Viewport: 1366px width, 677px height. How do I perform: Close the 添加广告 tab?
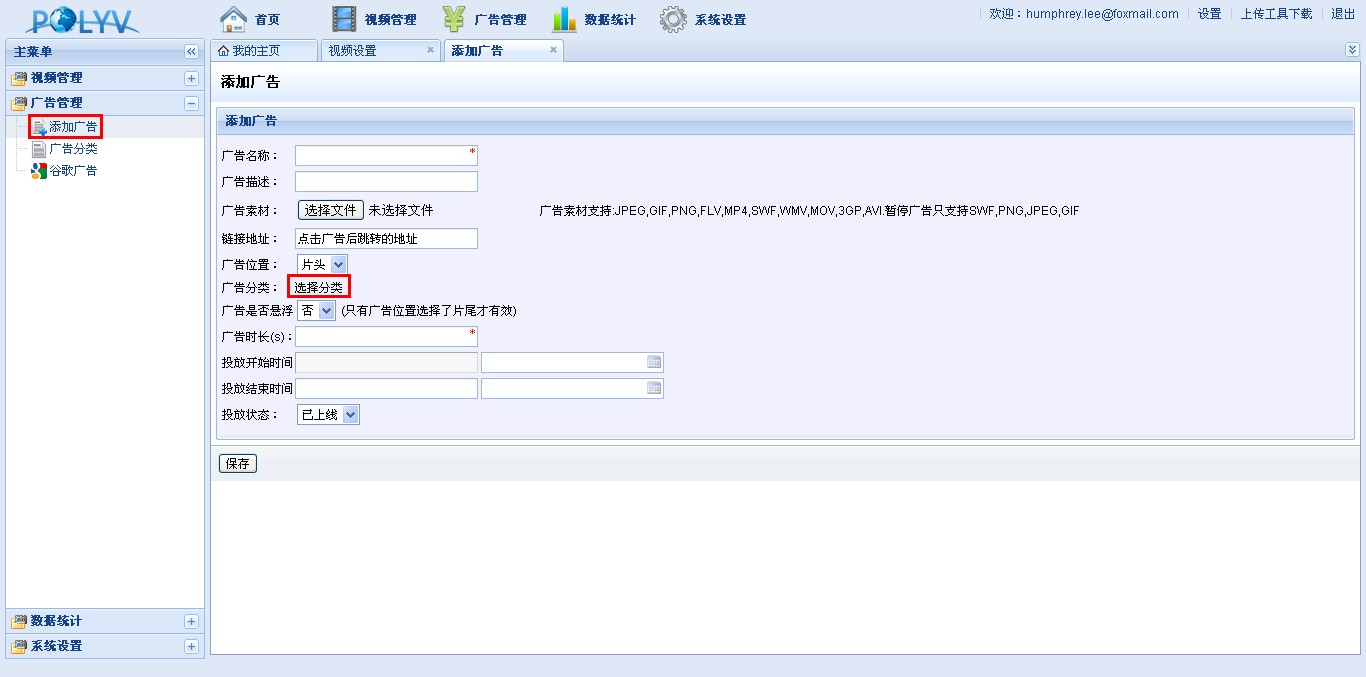coord(553,50)
